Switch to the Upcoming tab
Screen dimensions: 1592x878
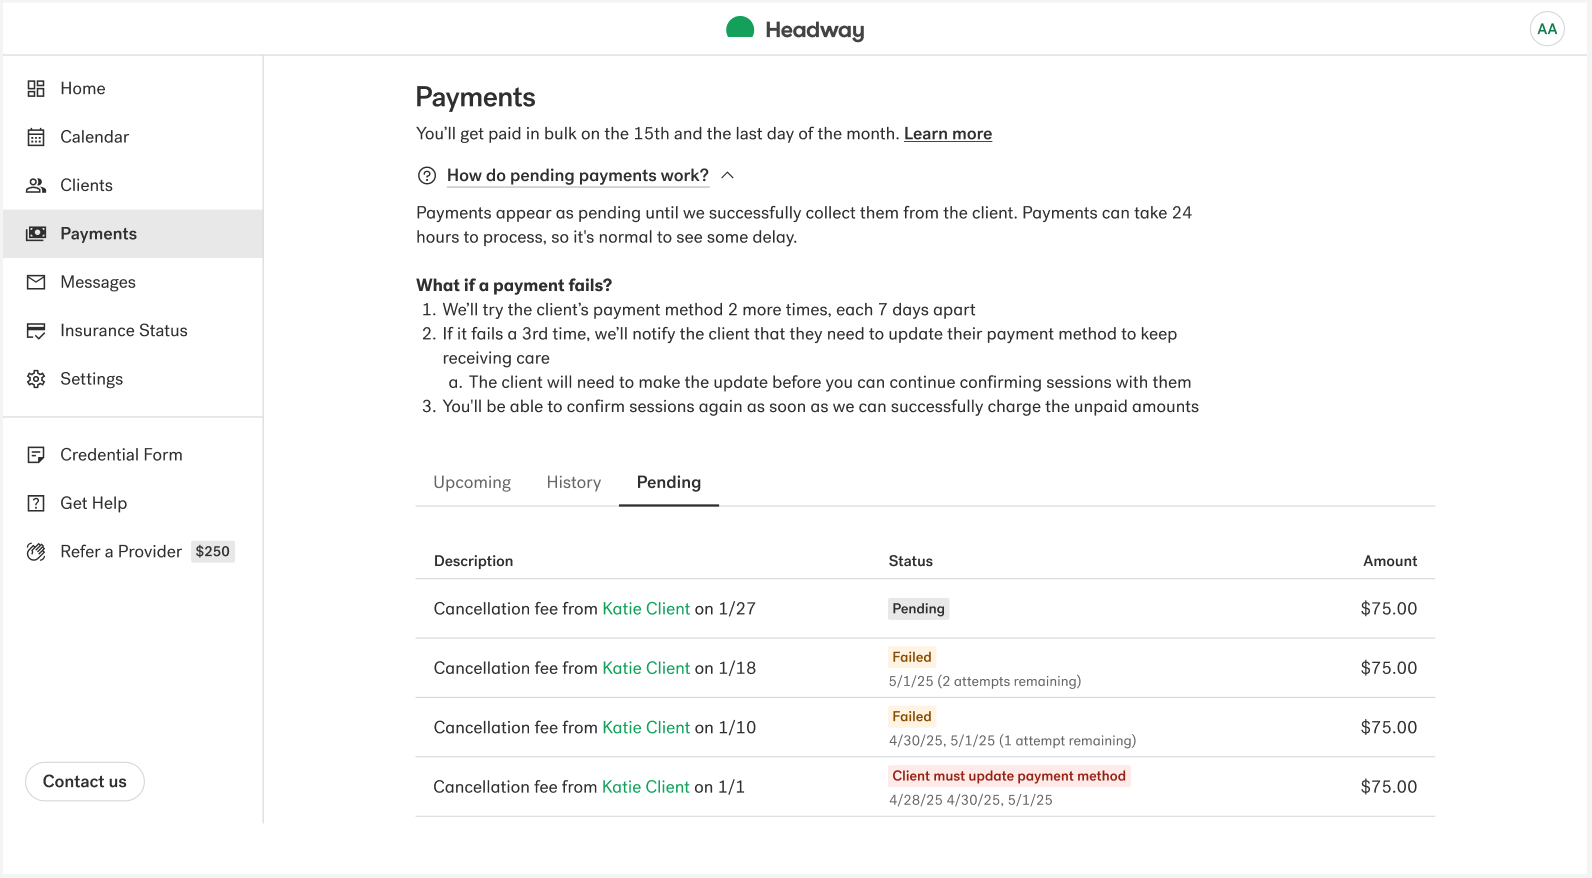[472, 482]
